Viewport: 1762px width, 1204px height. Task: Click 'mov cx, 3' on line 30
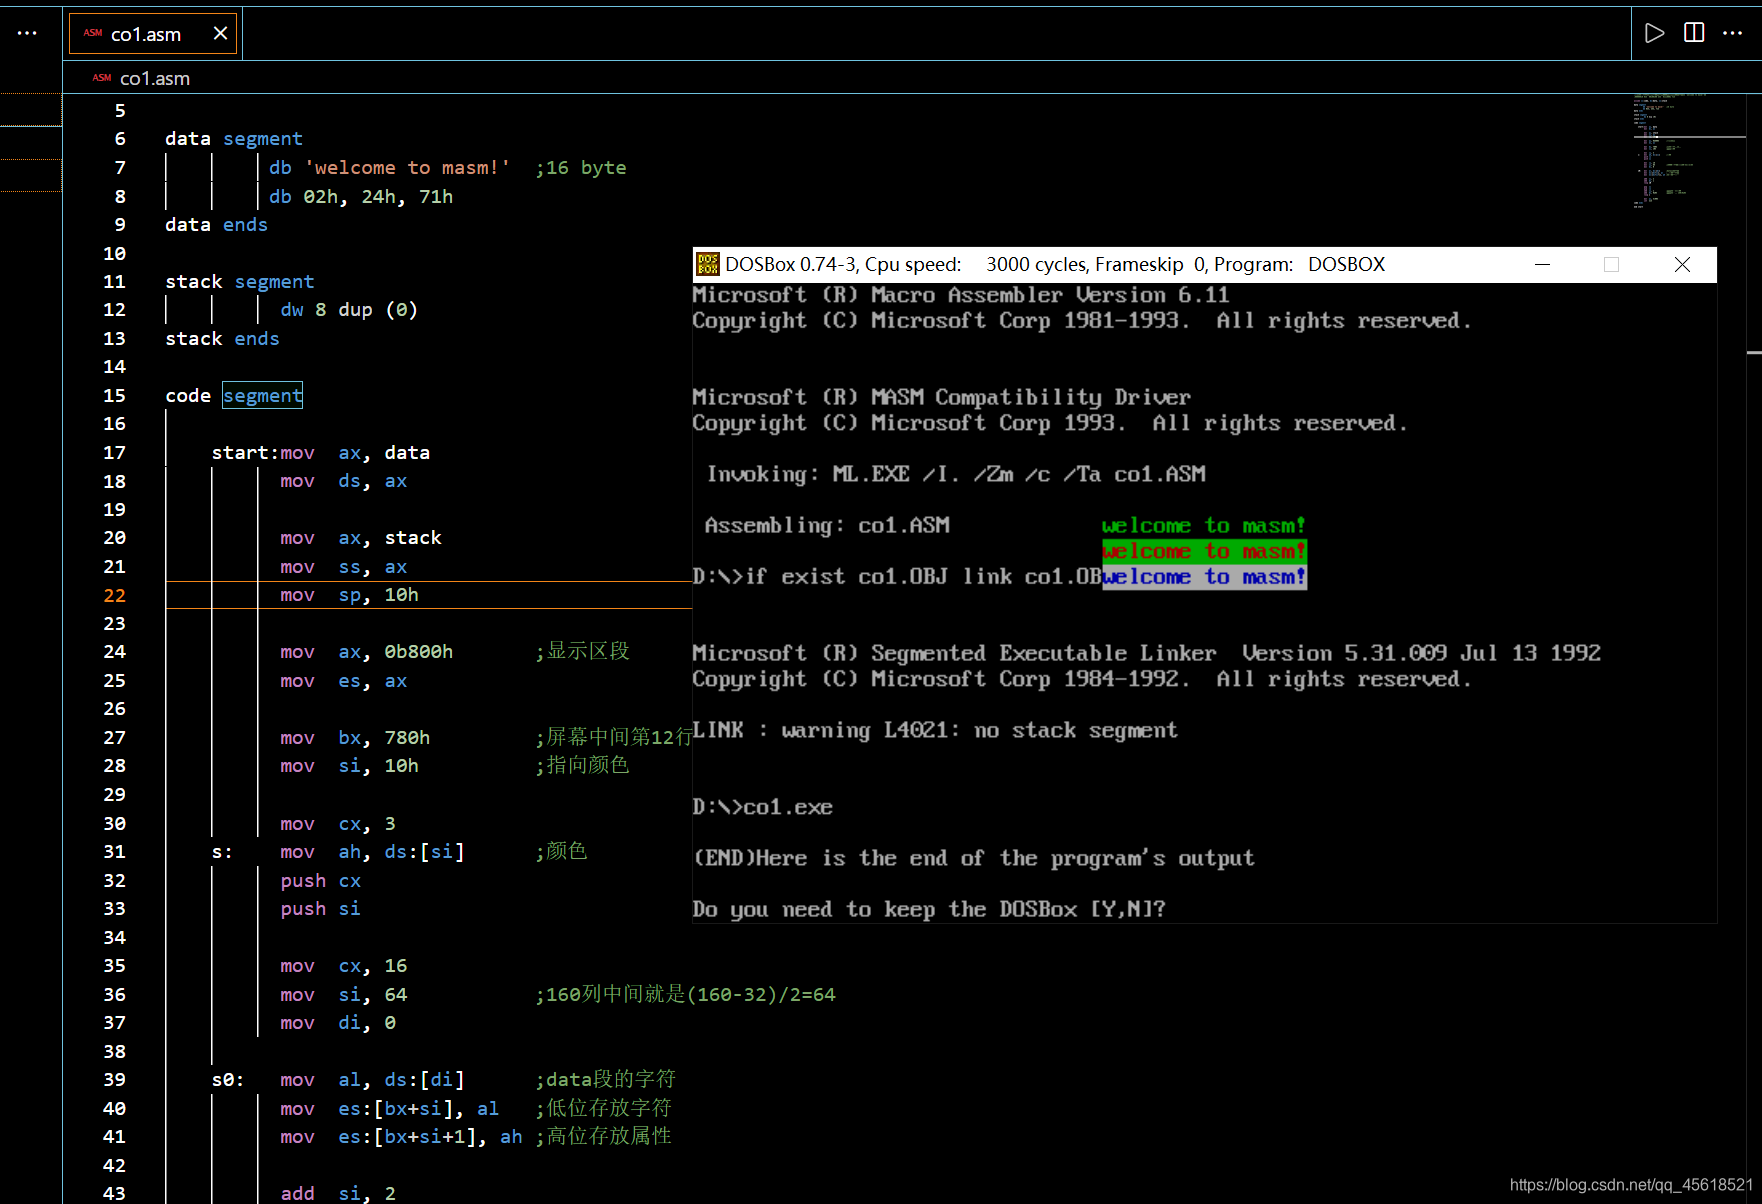(338, 824)
